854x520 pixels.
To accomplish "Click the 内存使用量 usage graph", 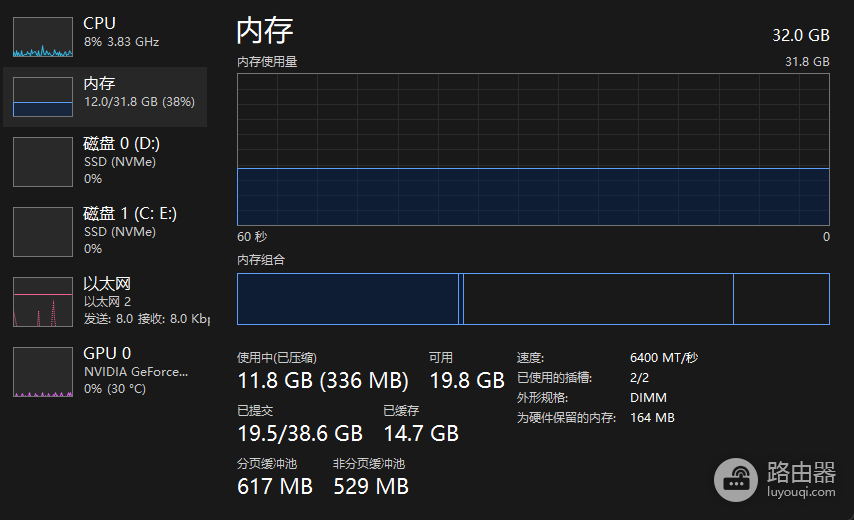I will [533, 149].
